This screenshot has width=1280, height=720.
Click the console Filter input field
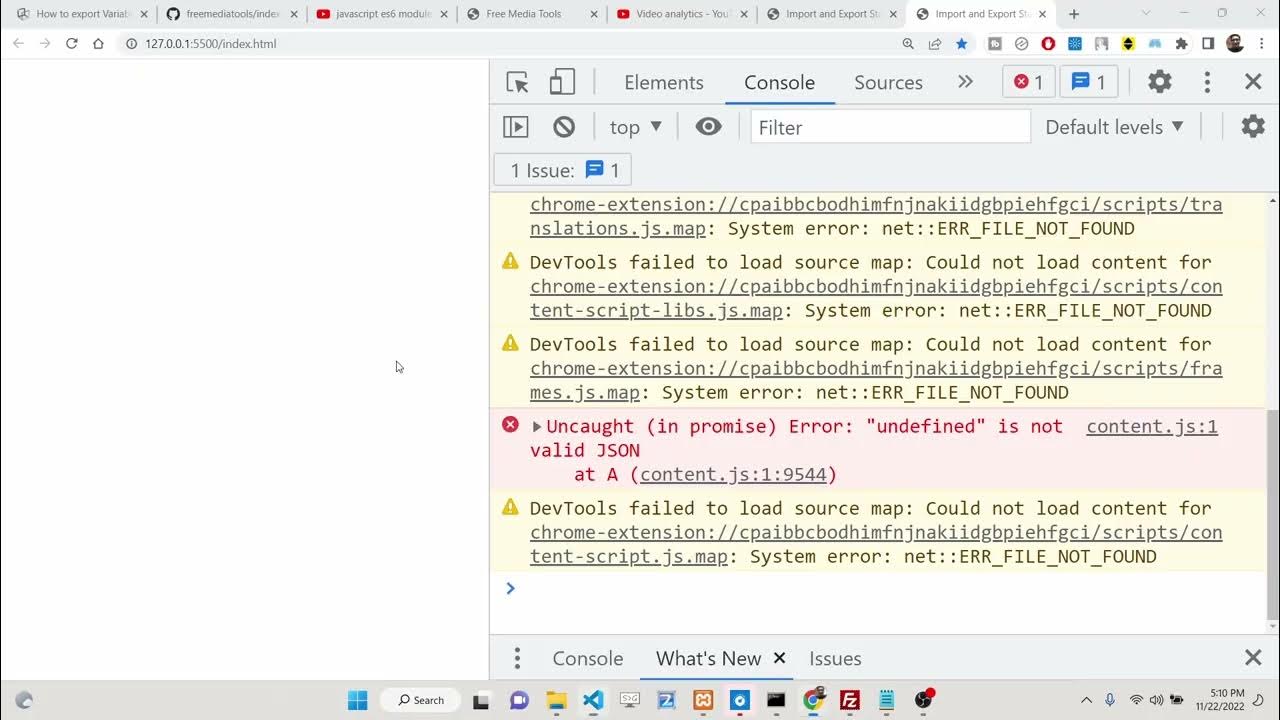890,127
